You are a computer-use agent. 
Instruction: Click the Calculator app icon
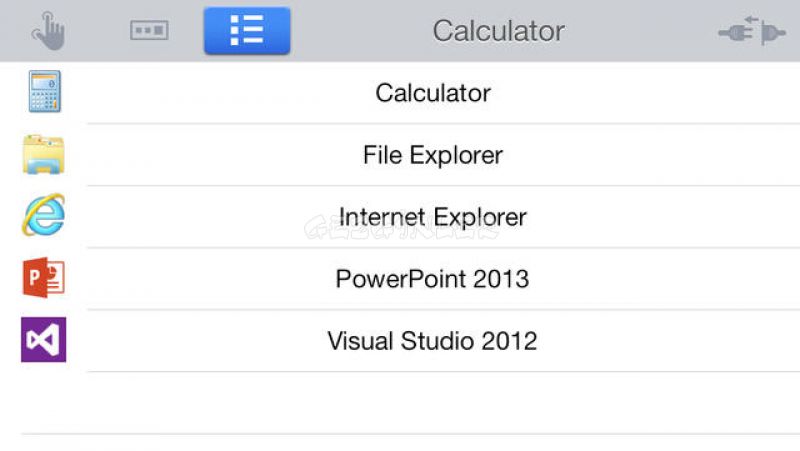44,91
